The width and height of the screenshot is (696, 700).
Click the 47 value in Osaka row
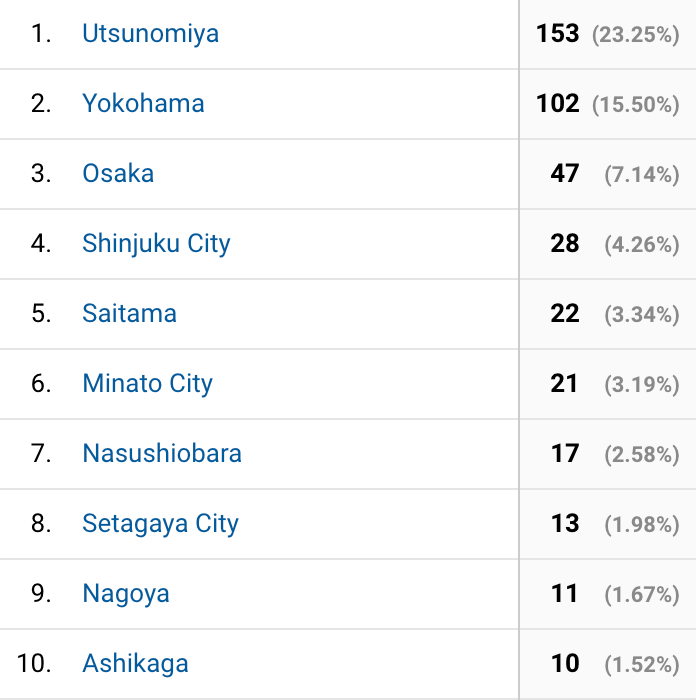click(x=565, y=174)
